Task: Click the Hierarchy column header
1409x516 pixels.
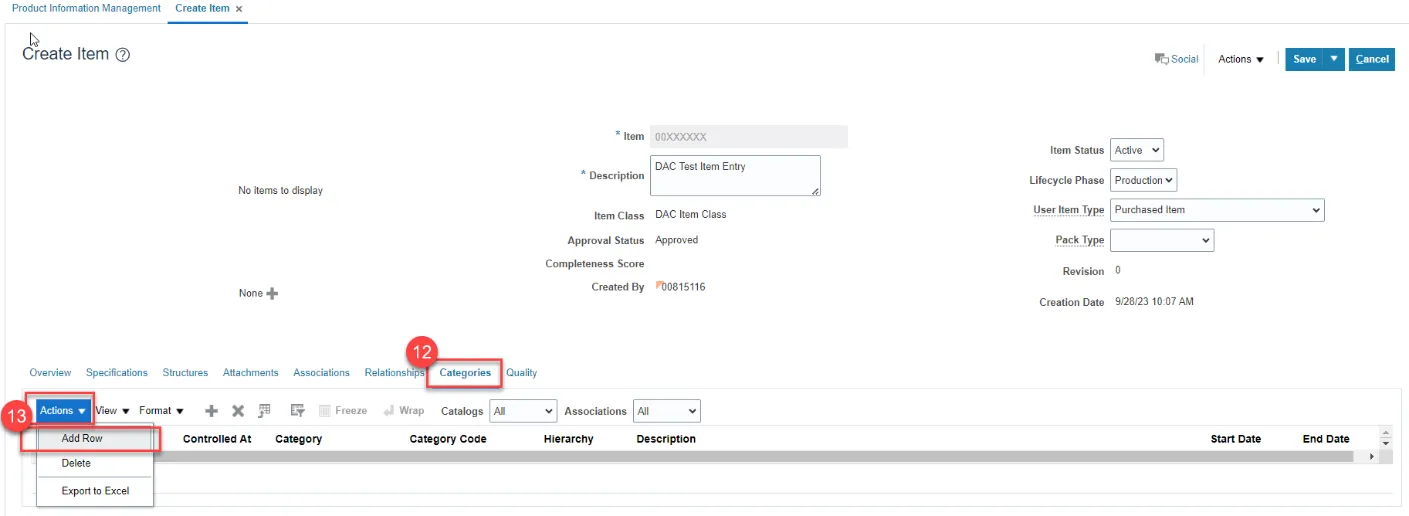Action: (x=568, y=439)
